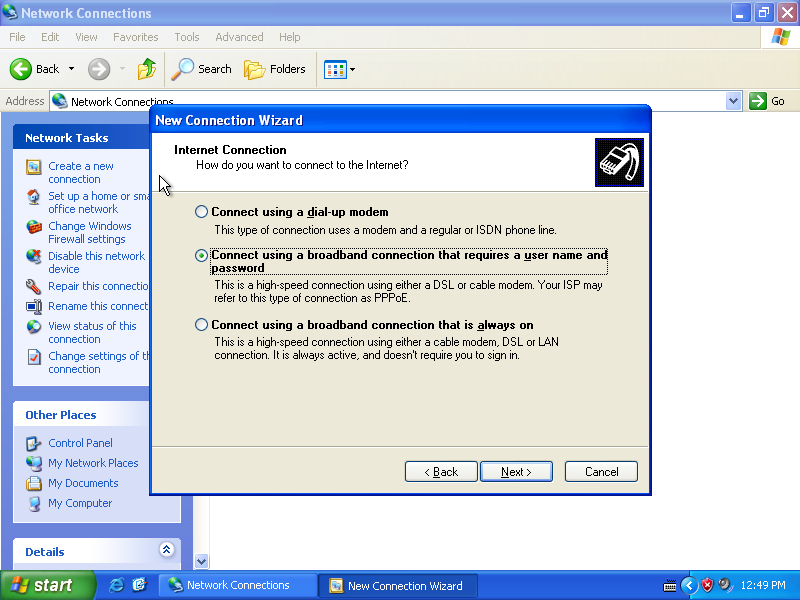Launch Outlook Express from Quick Launch
The width and height of the screenshot is (800, 600).
pos(139,585)
